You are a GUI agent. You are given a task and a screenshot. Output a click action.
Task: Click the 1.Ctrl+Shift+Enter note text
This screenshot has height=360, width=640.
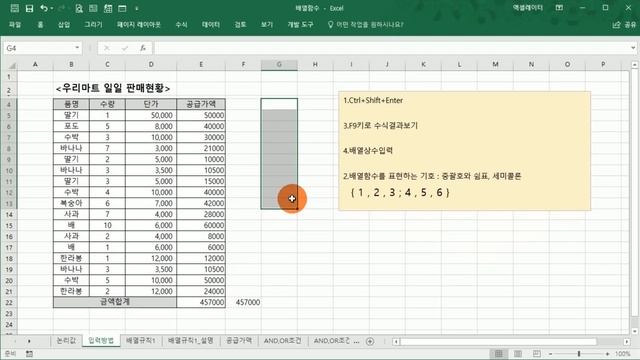tap(373, 100)
